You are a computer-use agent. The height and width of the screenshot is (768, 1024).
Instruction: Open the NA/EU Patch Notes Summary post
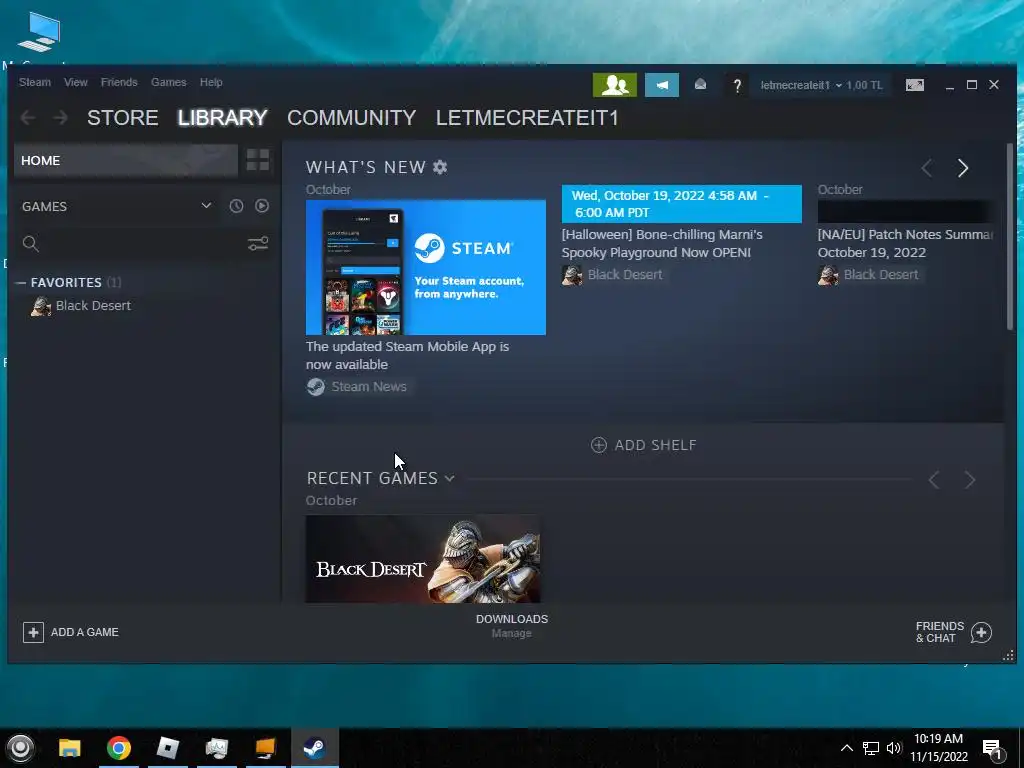tap(905, 244)
